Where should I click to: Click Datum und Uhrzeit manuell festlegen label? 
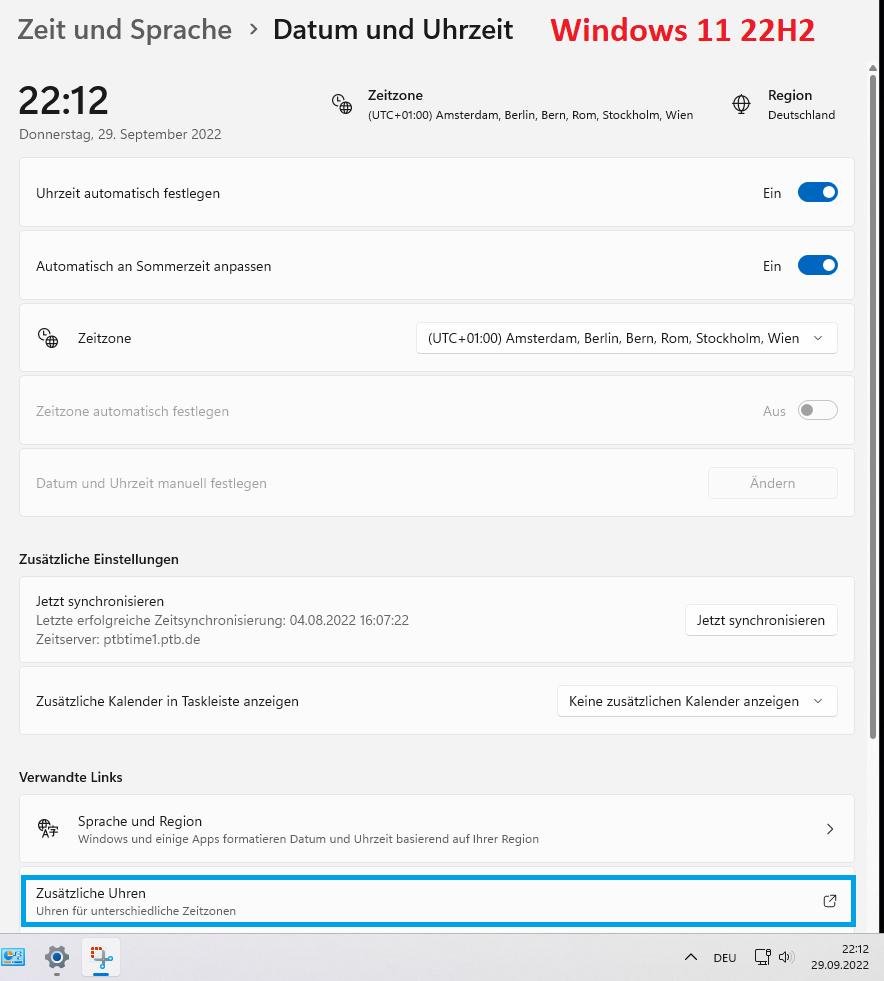click(x=151, y=483)
